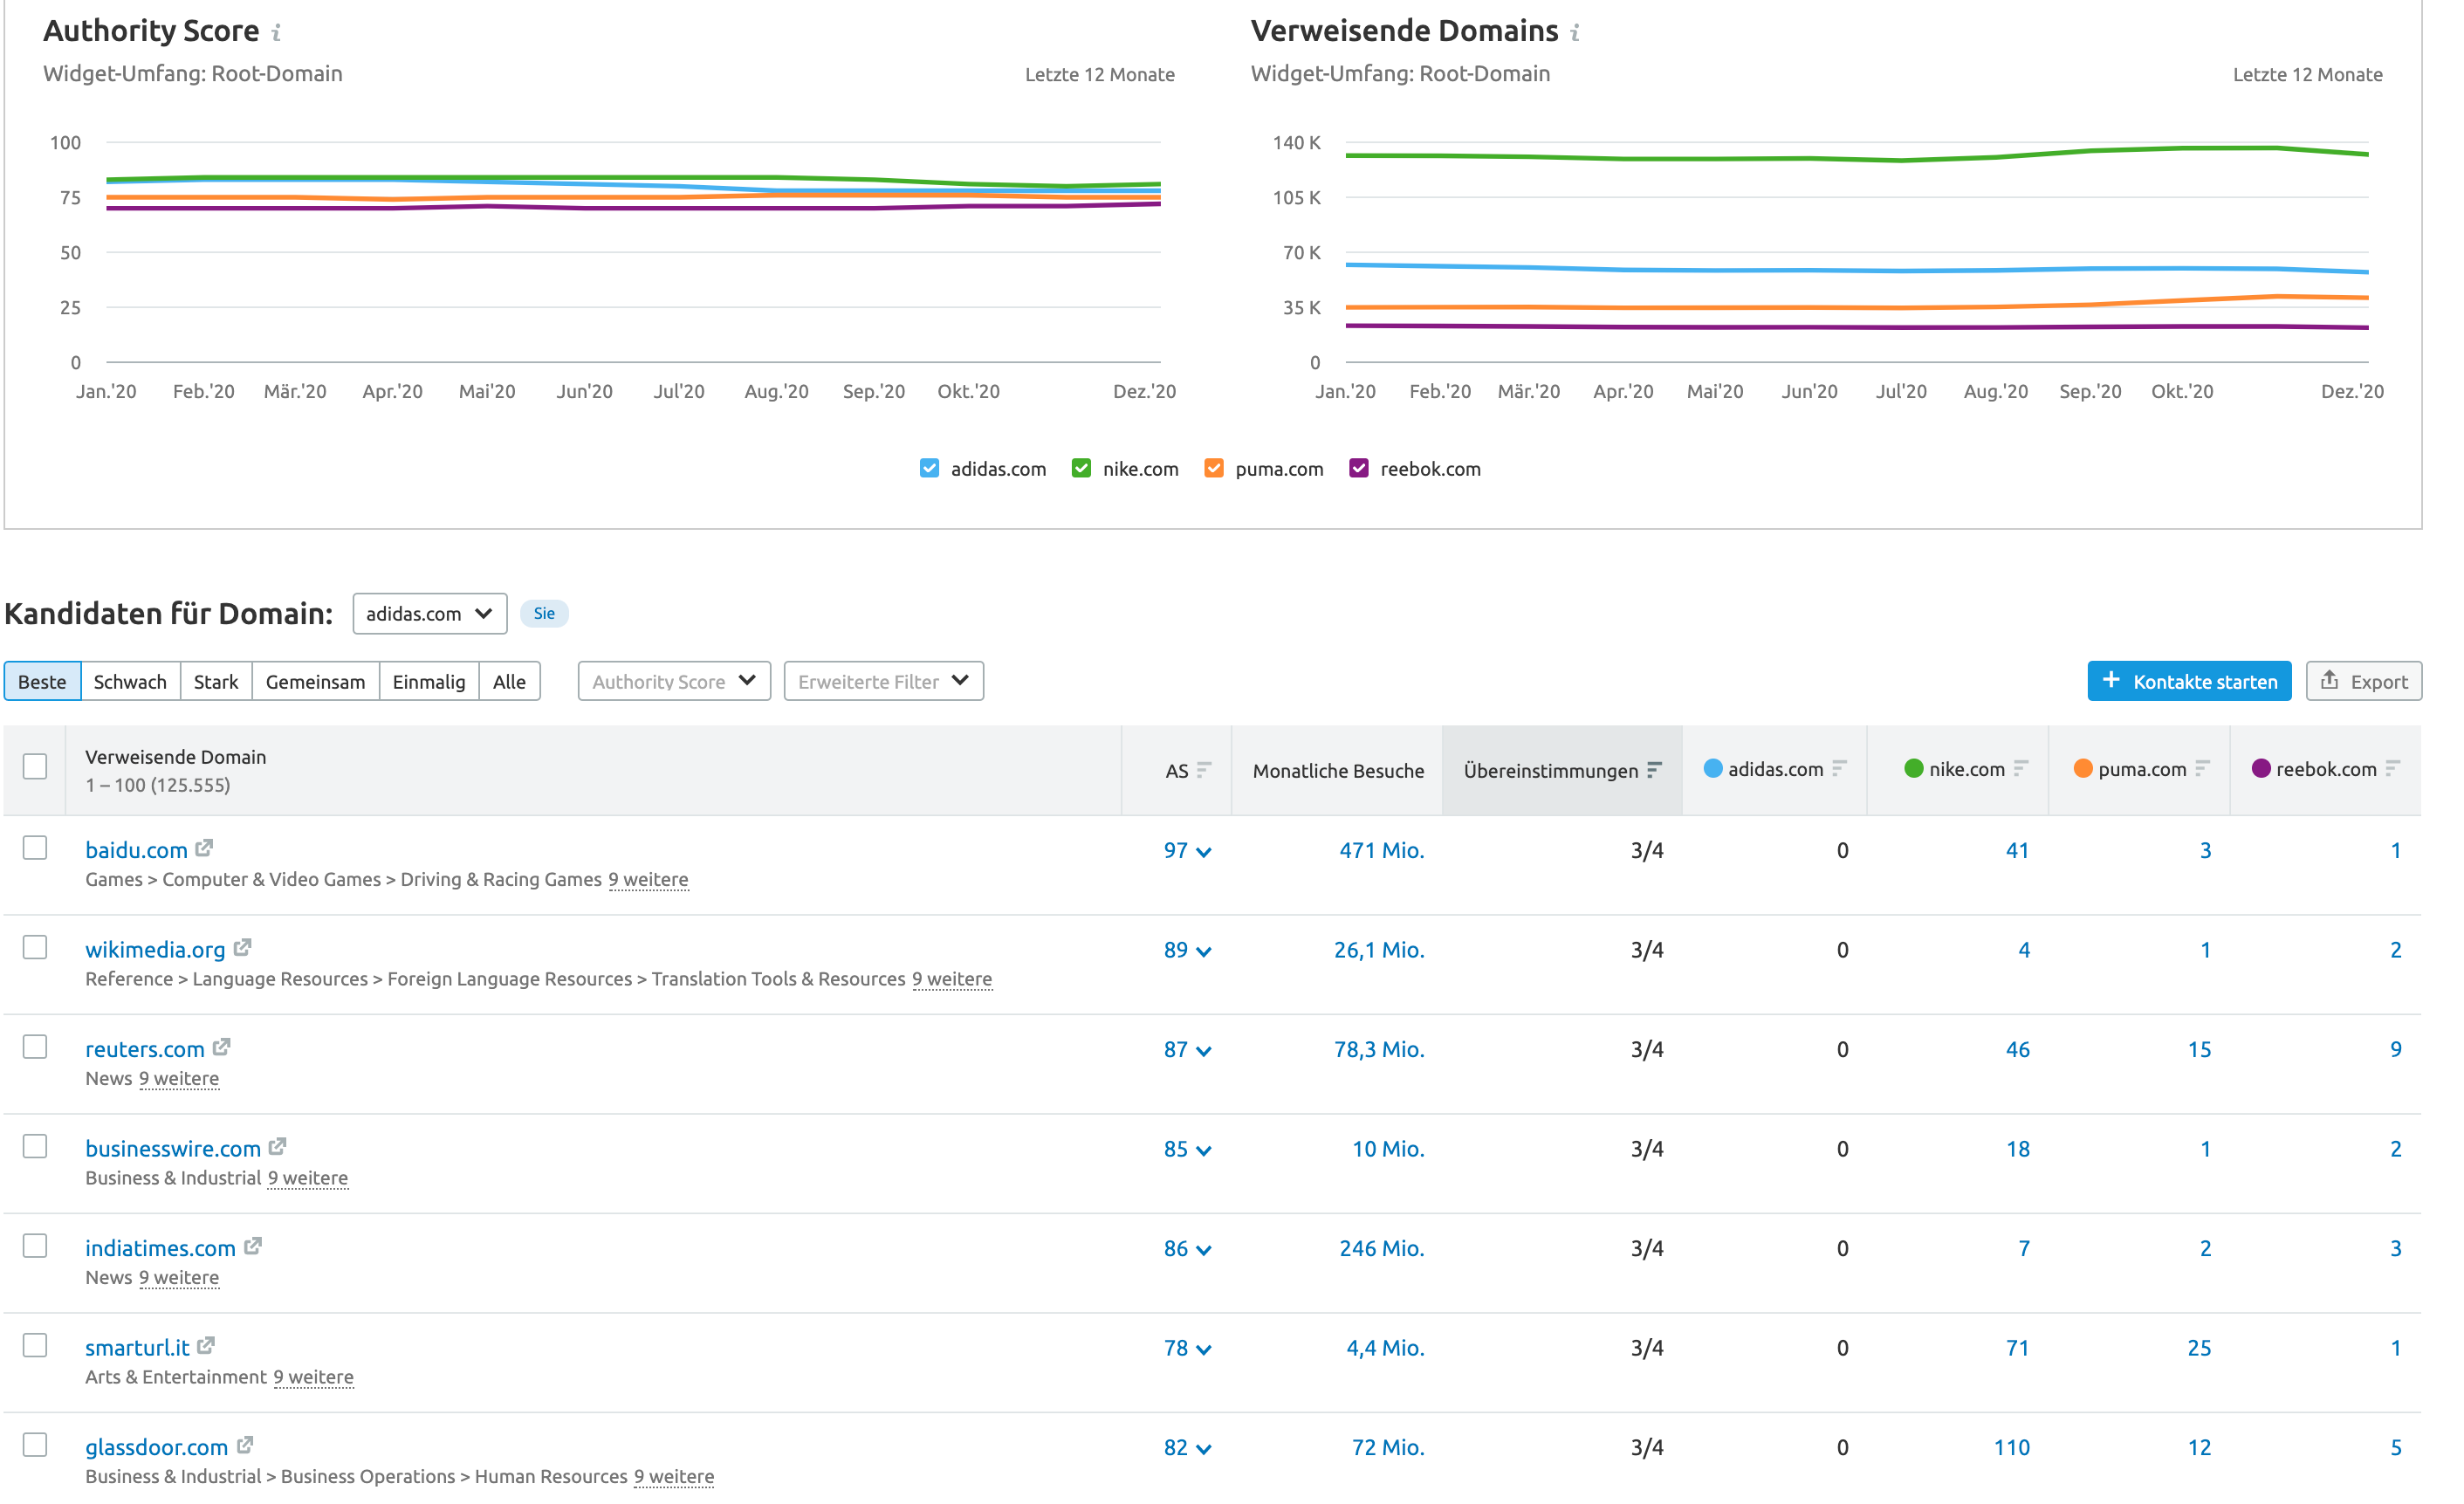Switch to the Einmalig tab
The image size is (2464, 1504).
pos(429,681)
